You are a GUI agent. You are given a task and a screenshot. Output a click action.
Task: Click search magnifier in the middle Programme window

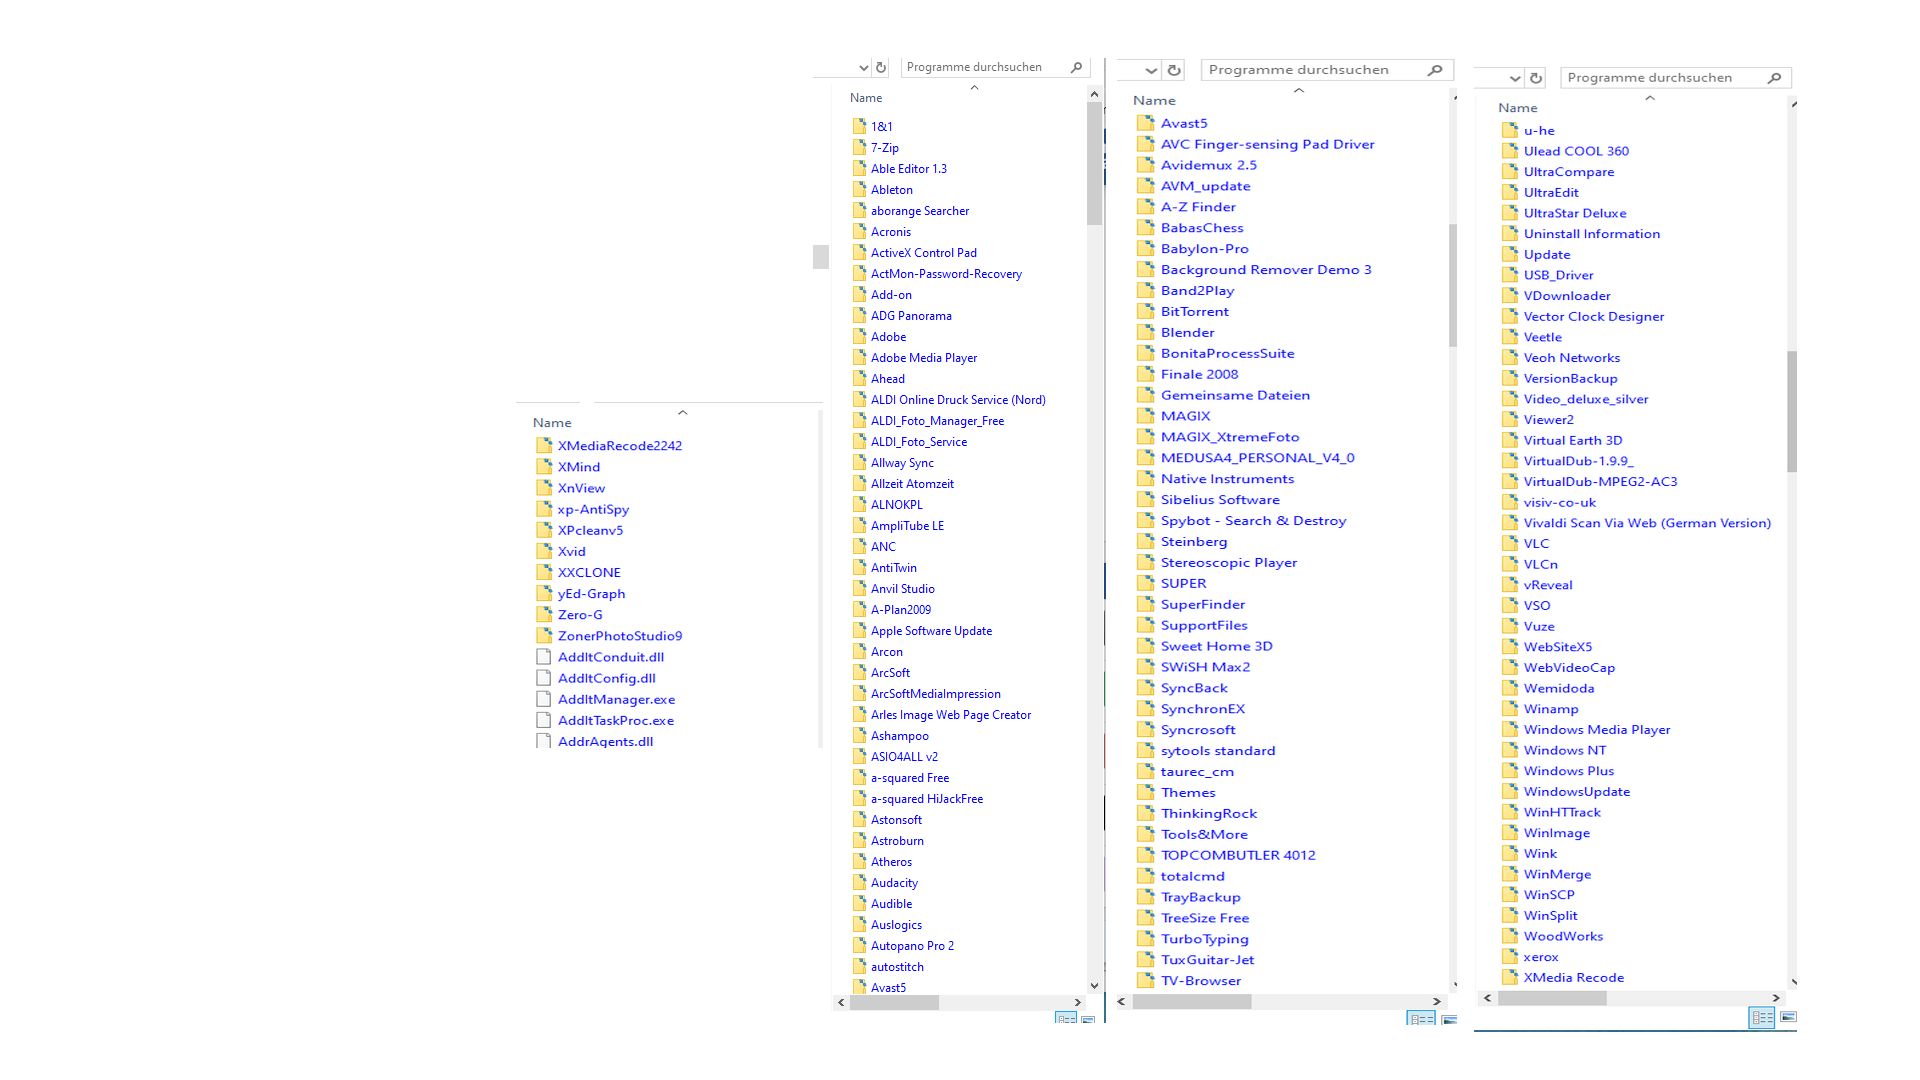coord(1435,70)
